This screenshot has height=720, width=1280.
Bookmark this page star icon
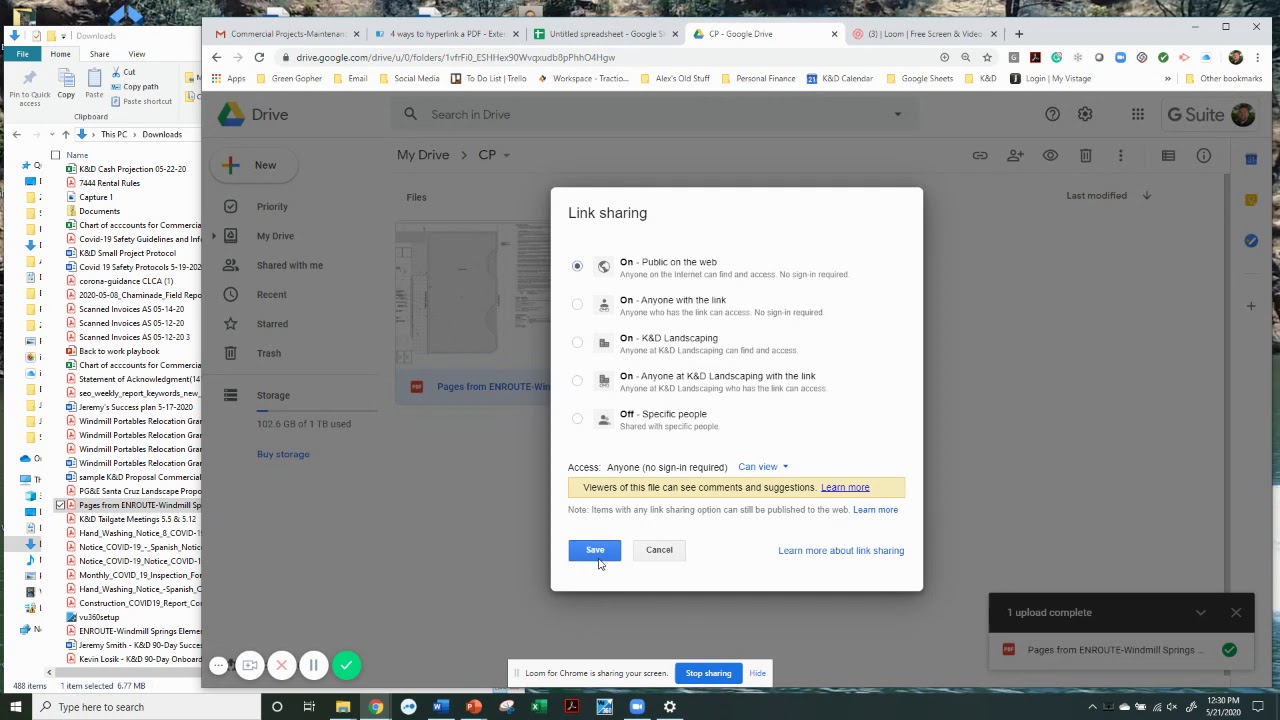[x=987, y=57]
